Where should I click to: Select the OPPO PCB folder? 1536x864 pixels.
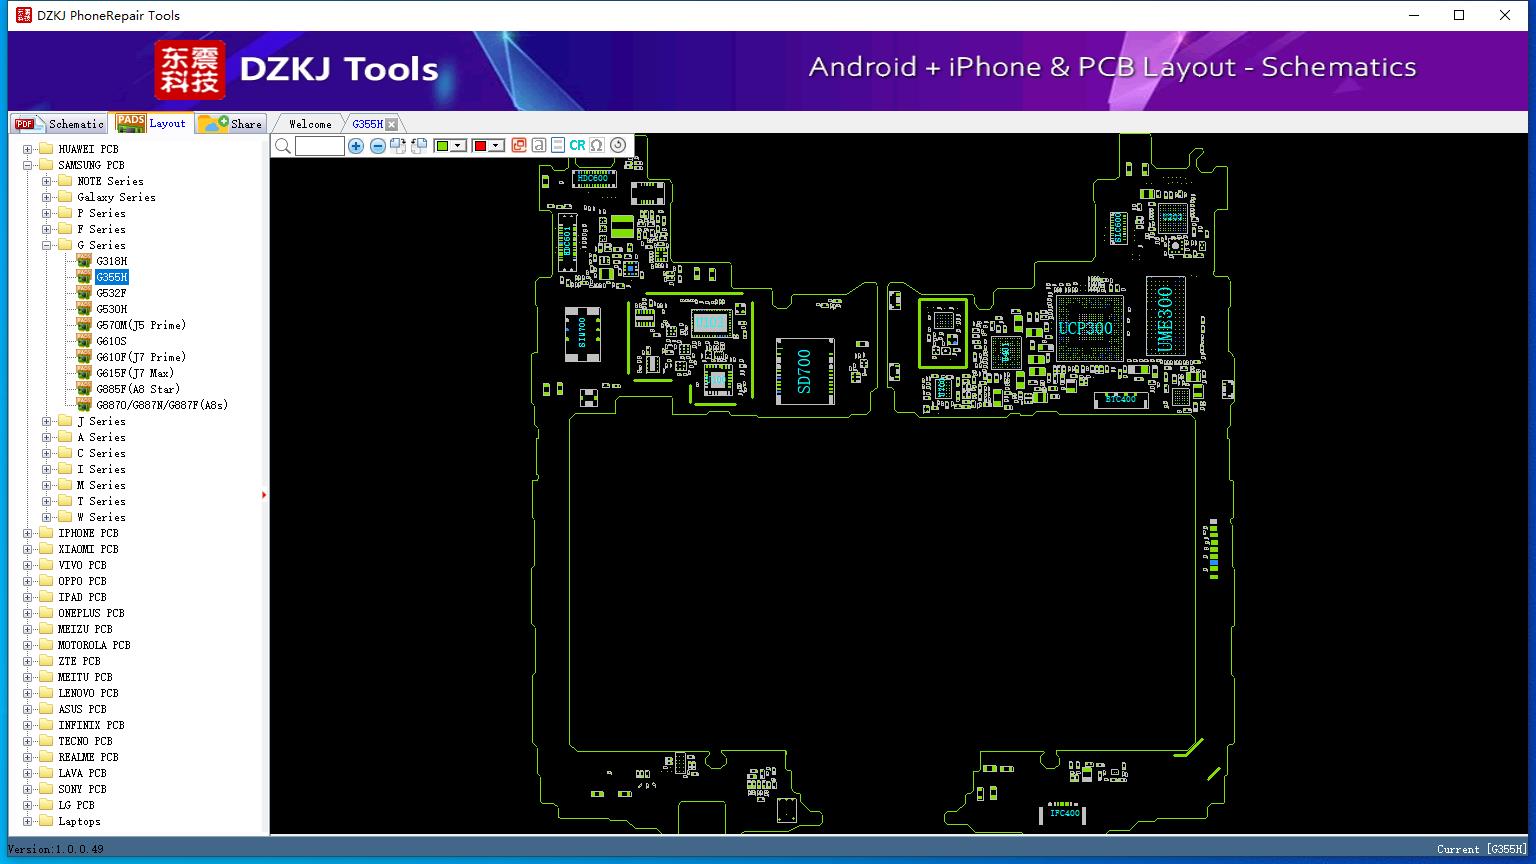[82, 581]
